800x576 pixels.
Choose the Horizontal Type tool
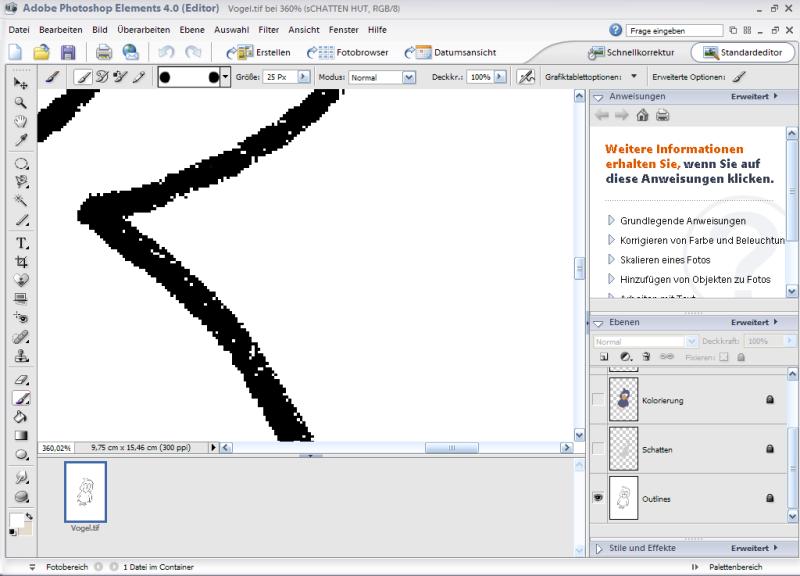click(x=21, y=243)
